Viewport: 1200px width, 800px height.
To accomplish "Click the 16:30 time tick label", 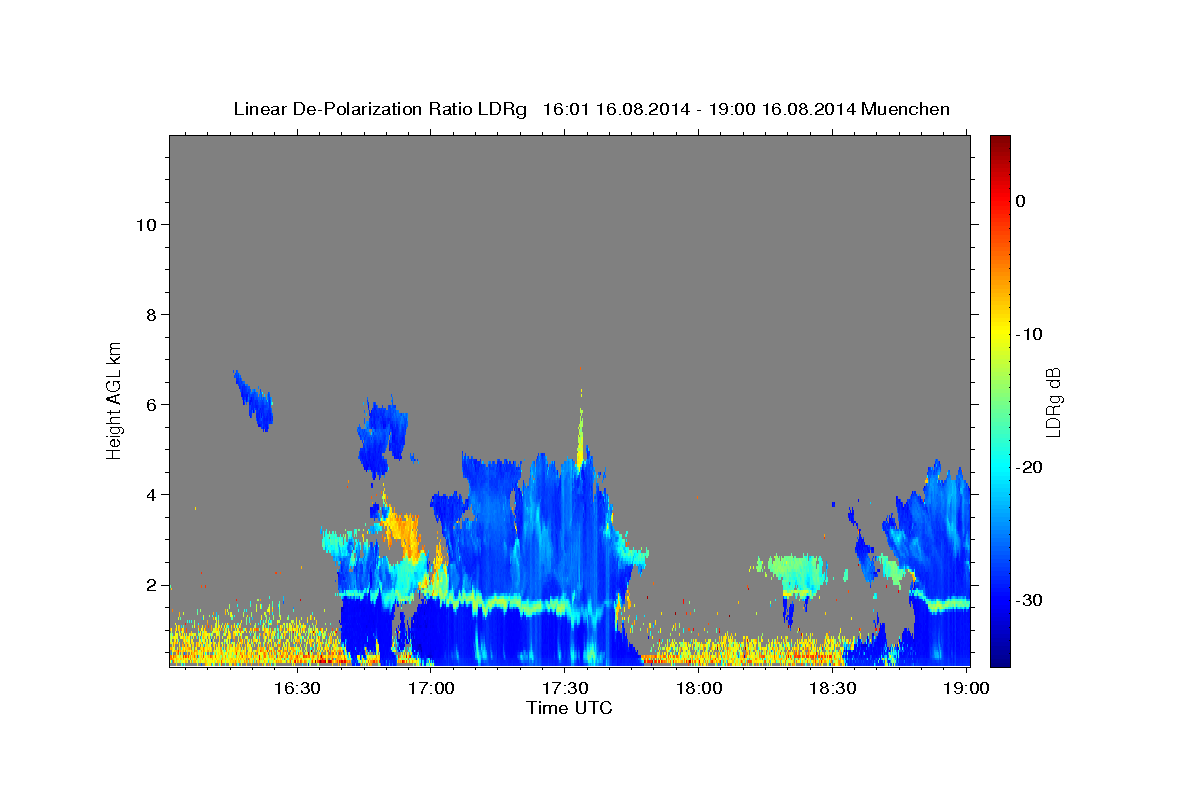I will point(297,688).
